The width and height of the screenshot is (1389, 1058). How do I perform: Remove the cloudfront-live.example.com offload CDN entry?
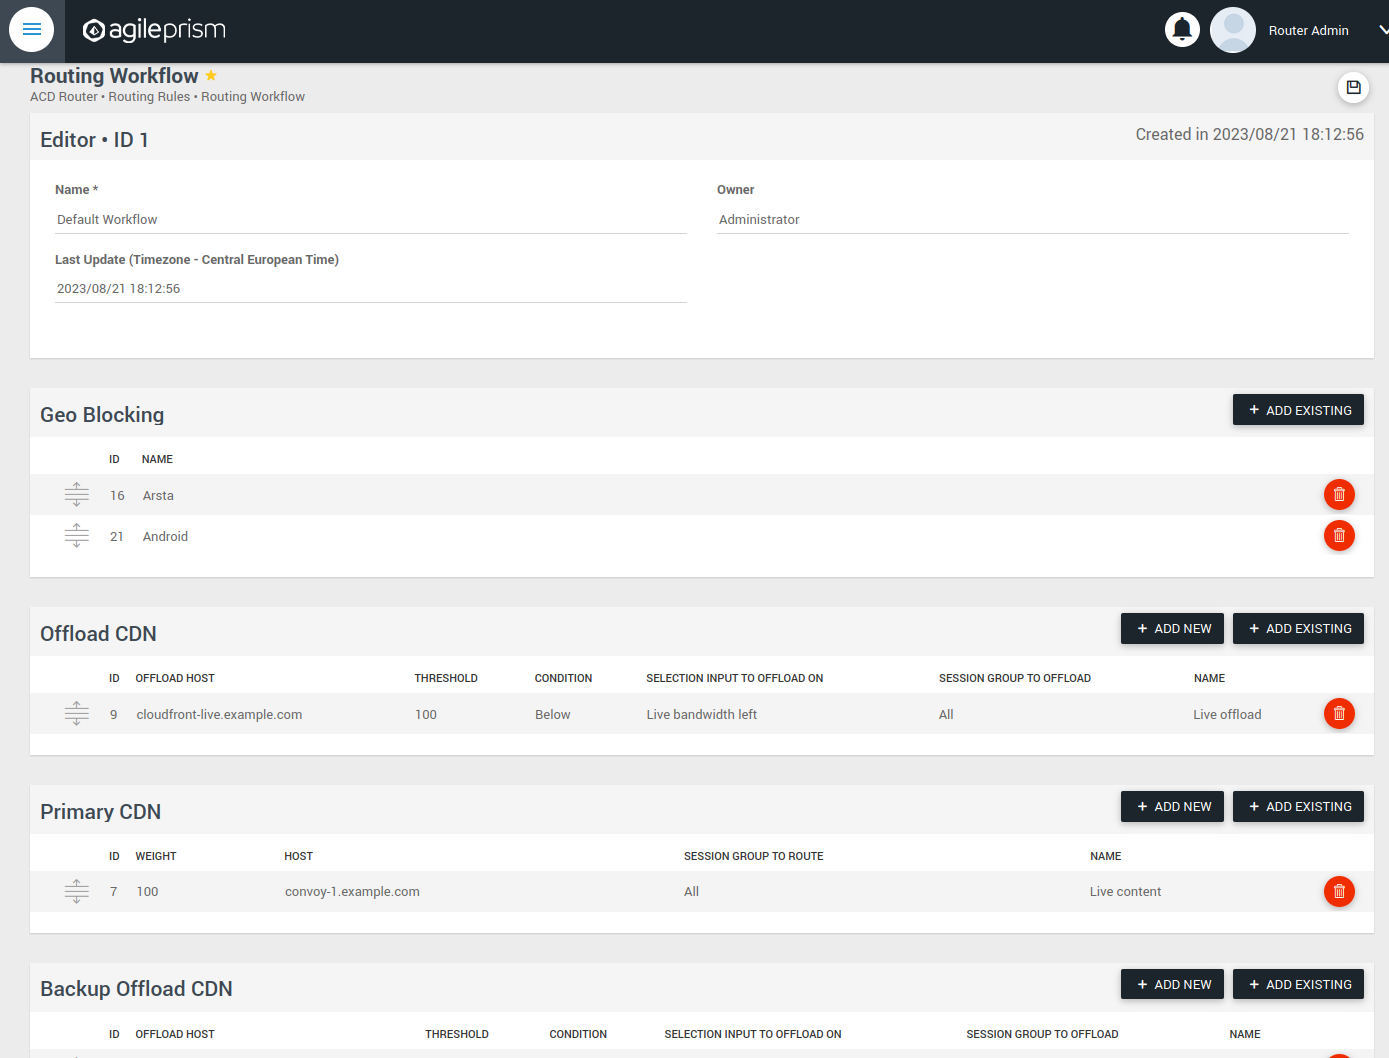point(1339,713)
